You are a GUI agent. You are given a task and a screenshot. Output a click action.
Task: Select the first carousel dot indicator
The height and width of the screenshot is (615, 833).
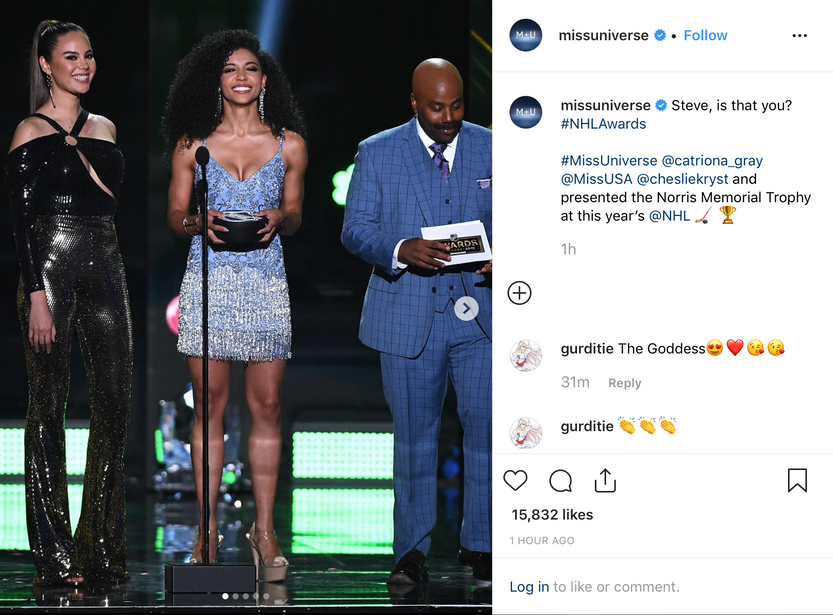click(x=225, y=596)
